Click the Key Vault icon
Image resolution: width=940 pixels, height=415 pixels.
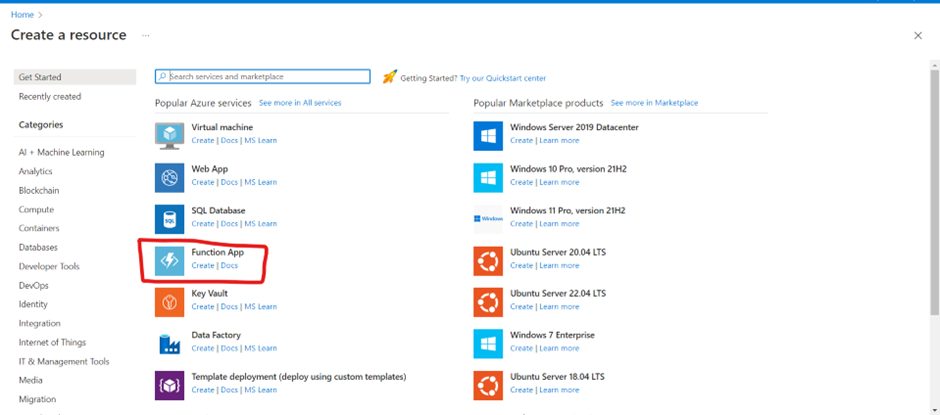[x=170, y=302]
